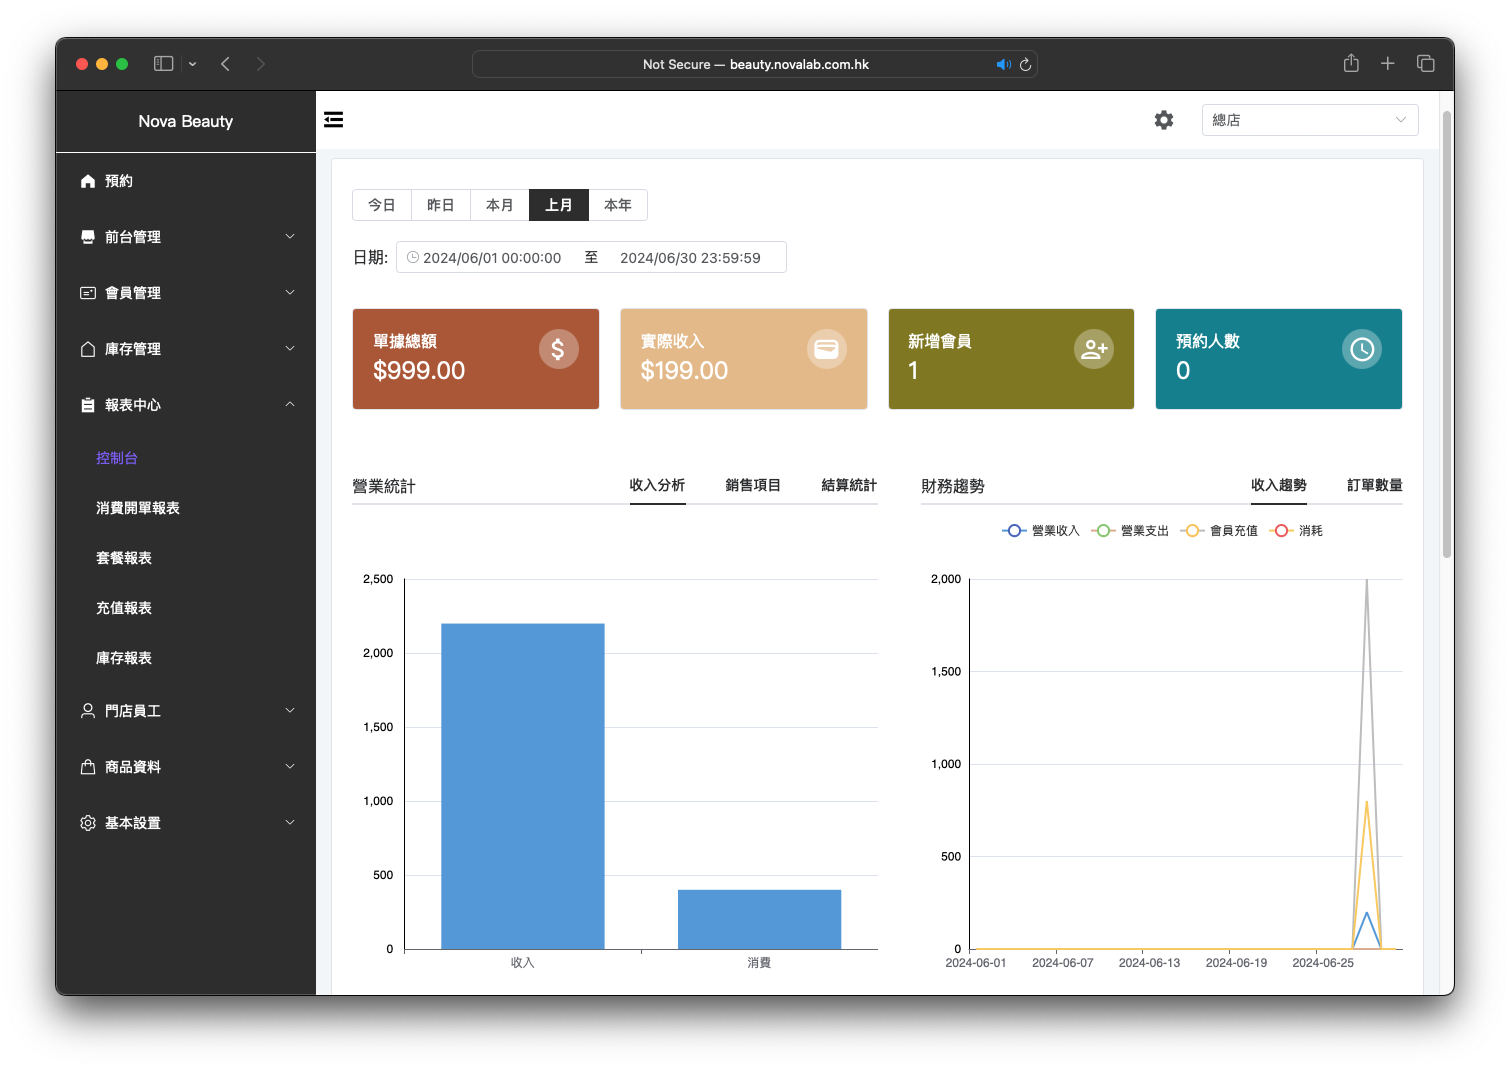Click the 會員管理 member card icon
The width and height of the screenshot is (1510, 1069).
[x=88, y=293]
